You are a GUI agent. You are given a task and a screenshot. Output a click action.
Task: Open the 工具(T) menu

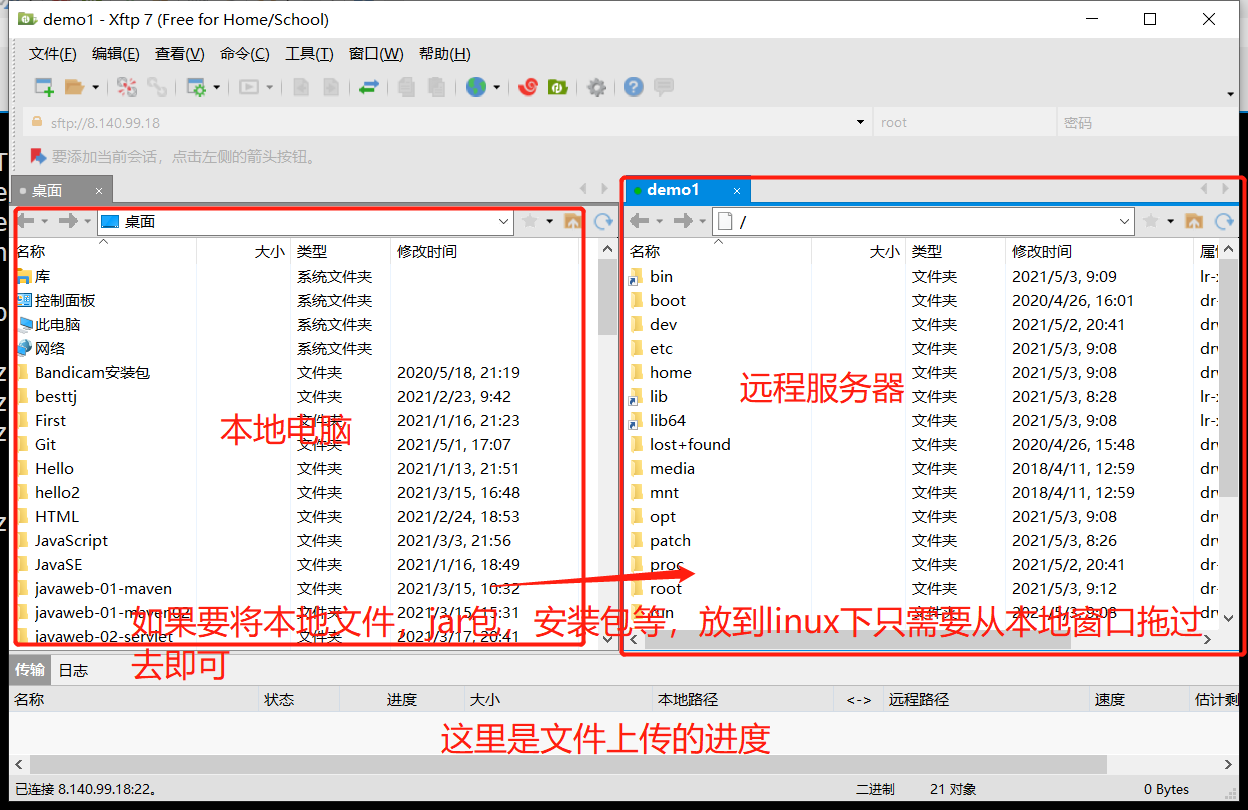(x=309, y=54)
